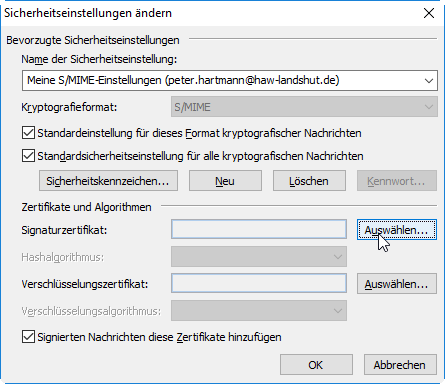Confirm the dialog with OK

[x=316, y=365]
